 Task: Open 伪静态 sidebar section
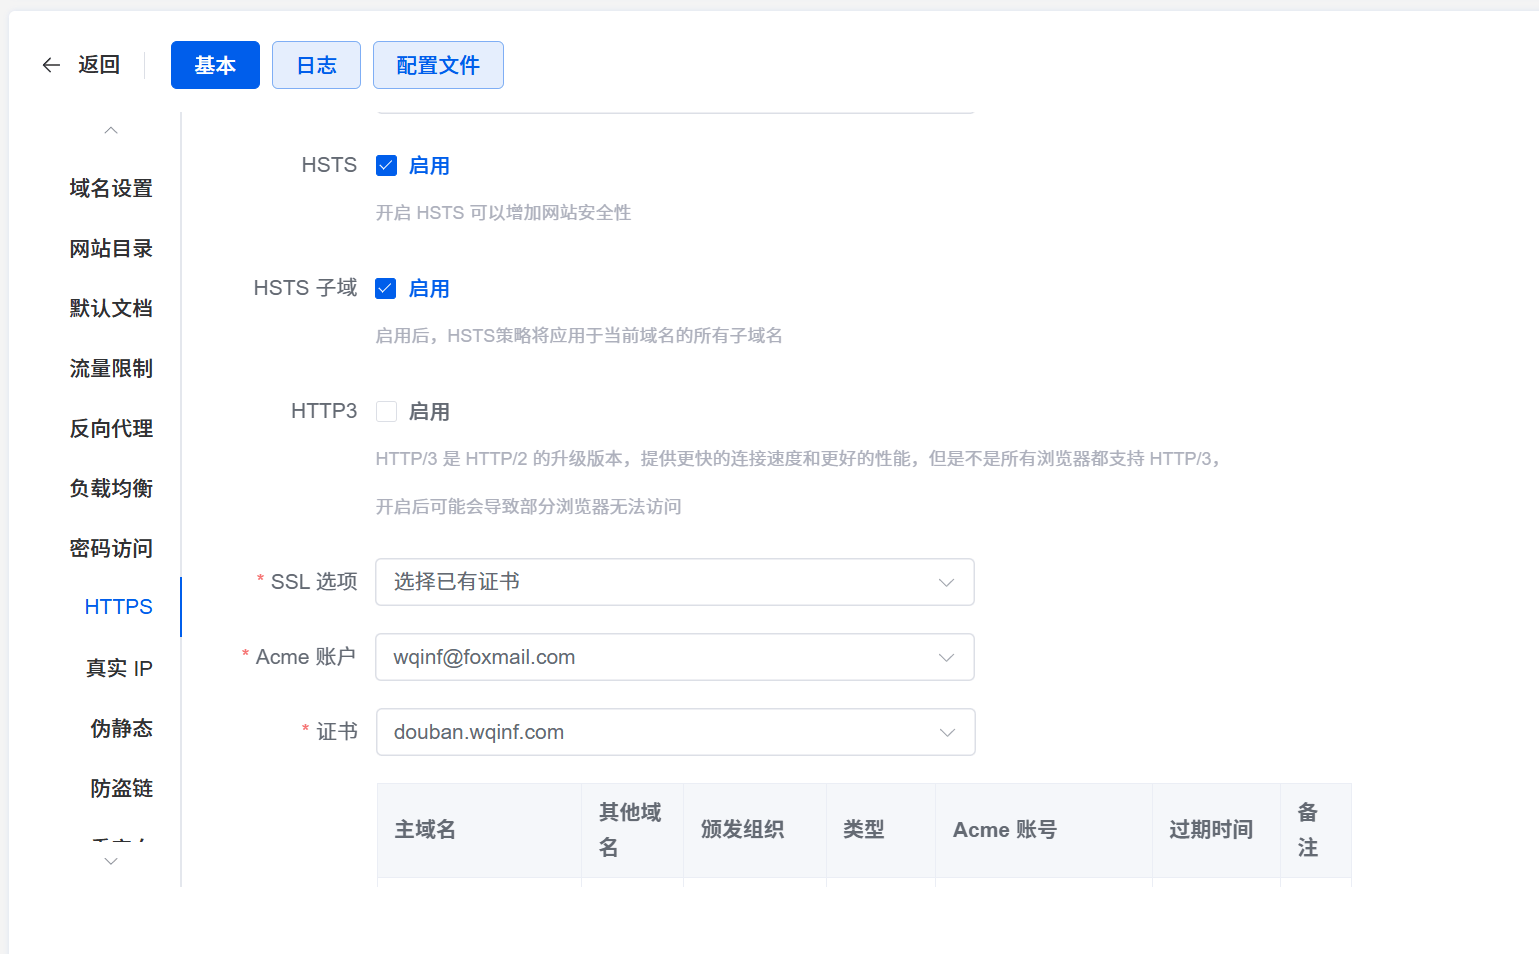tap(121, 728)
